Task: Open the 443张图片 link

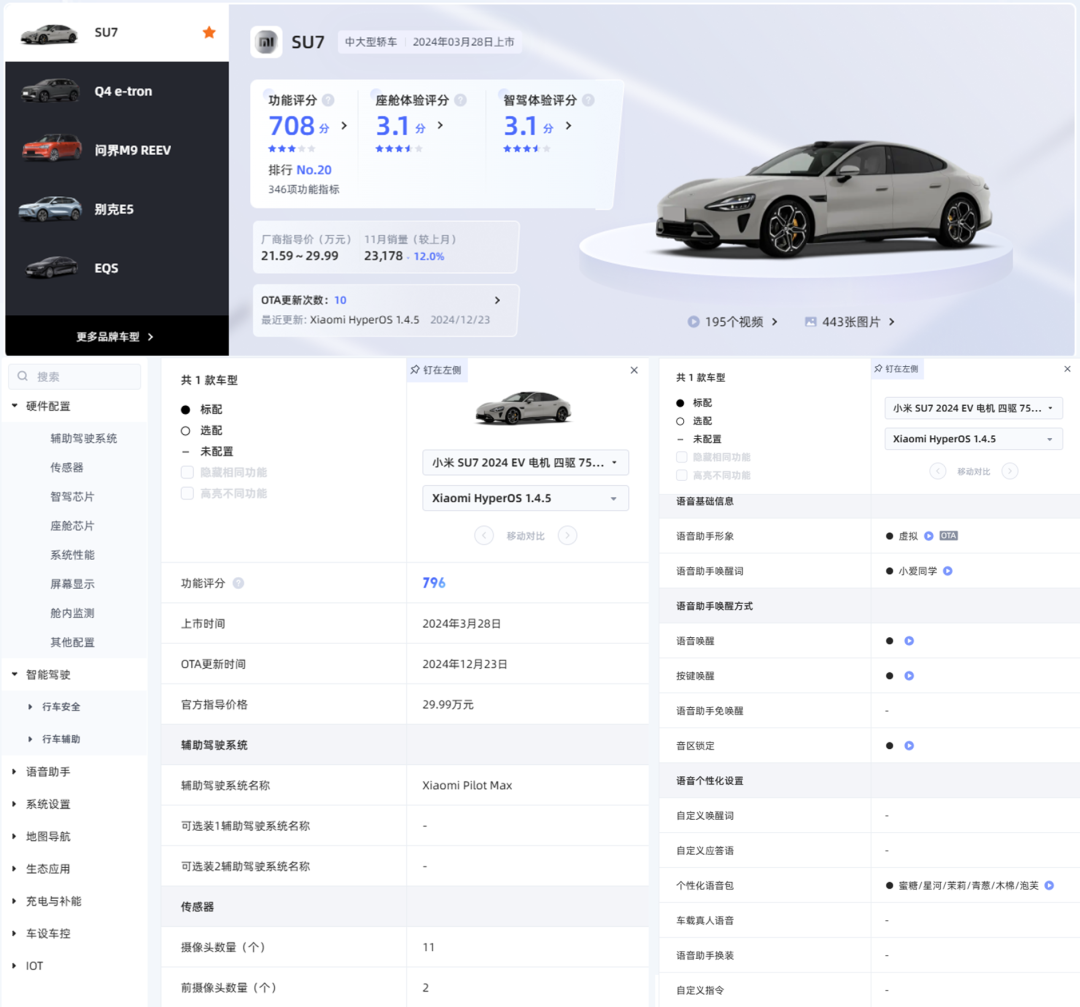Action: coord(851,322)
